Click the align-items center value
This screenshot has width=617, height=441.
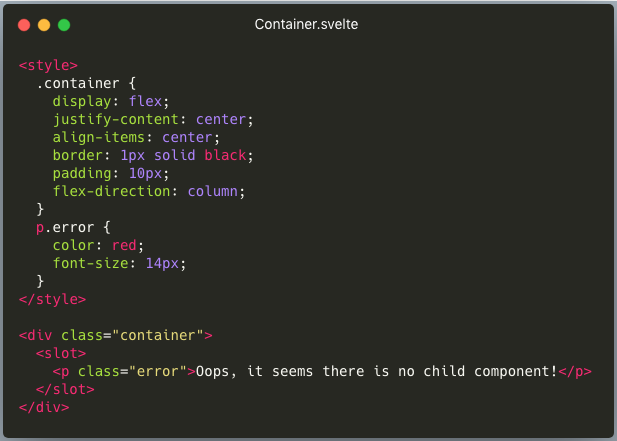[187, 137]
